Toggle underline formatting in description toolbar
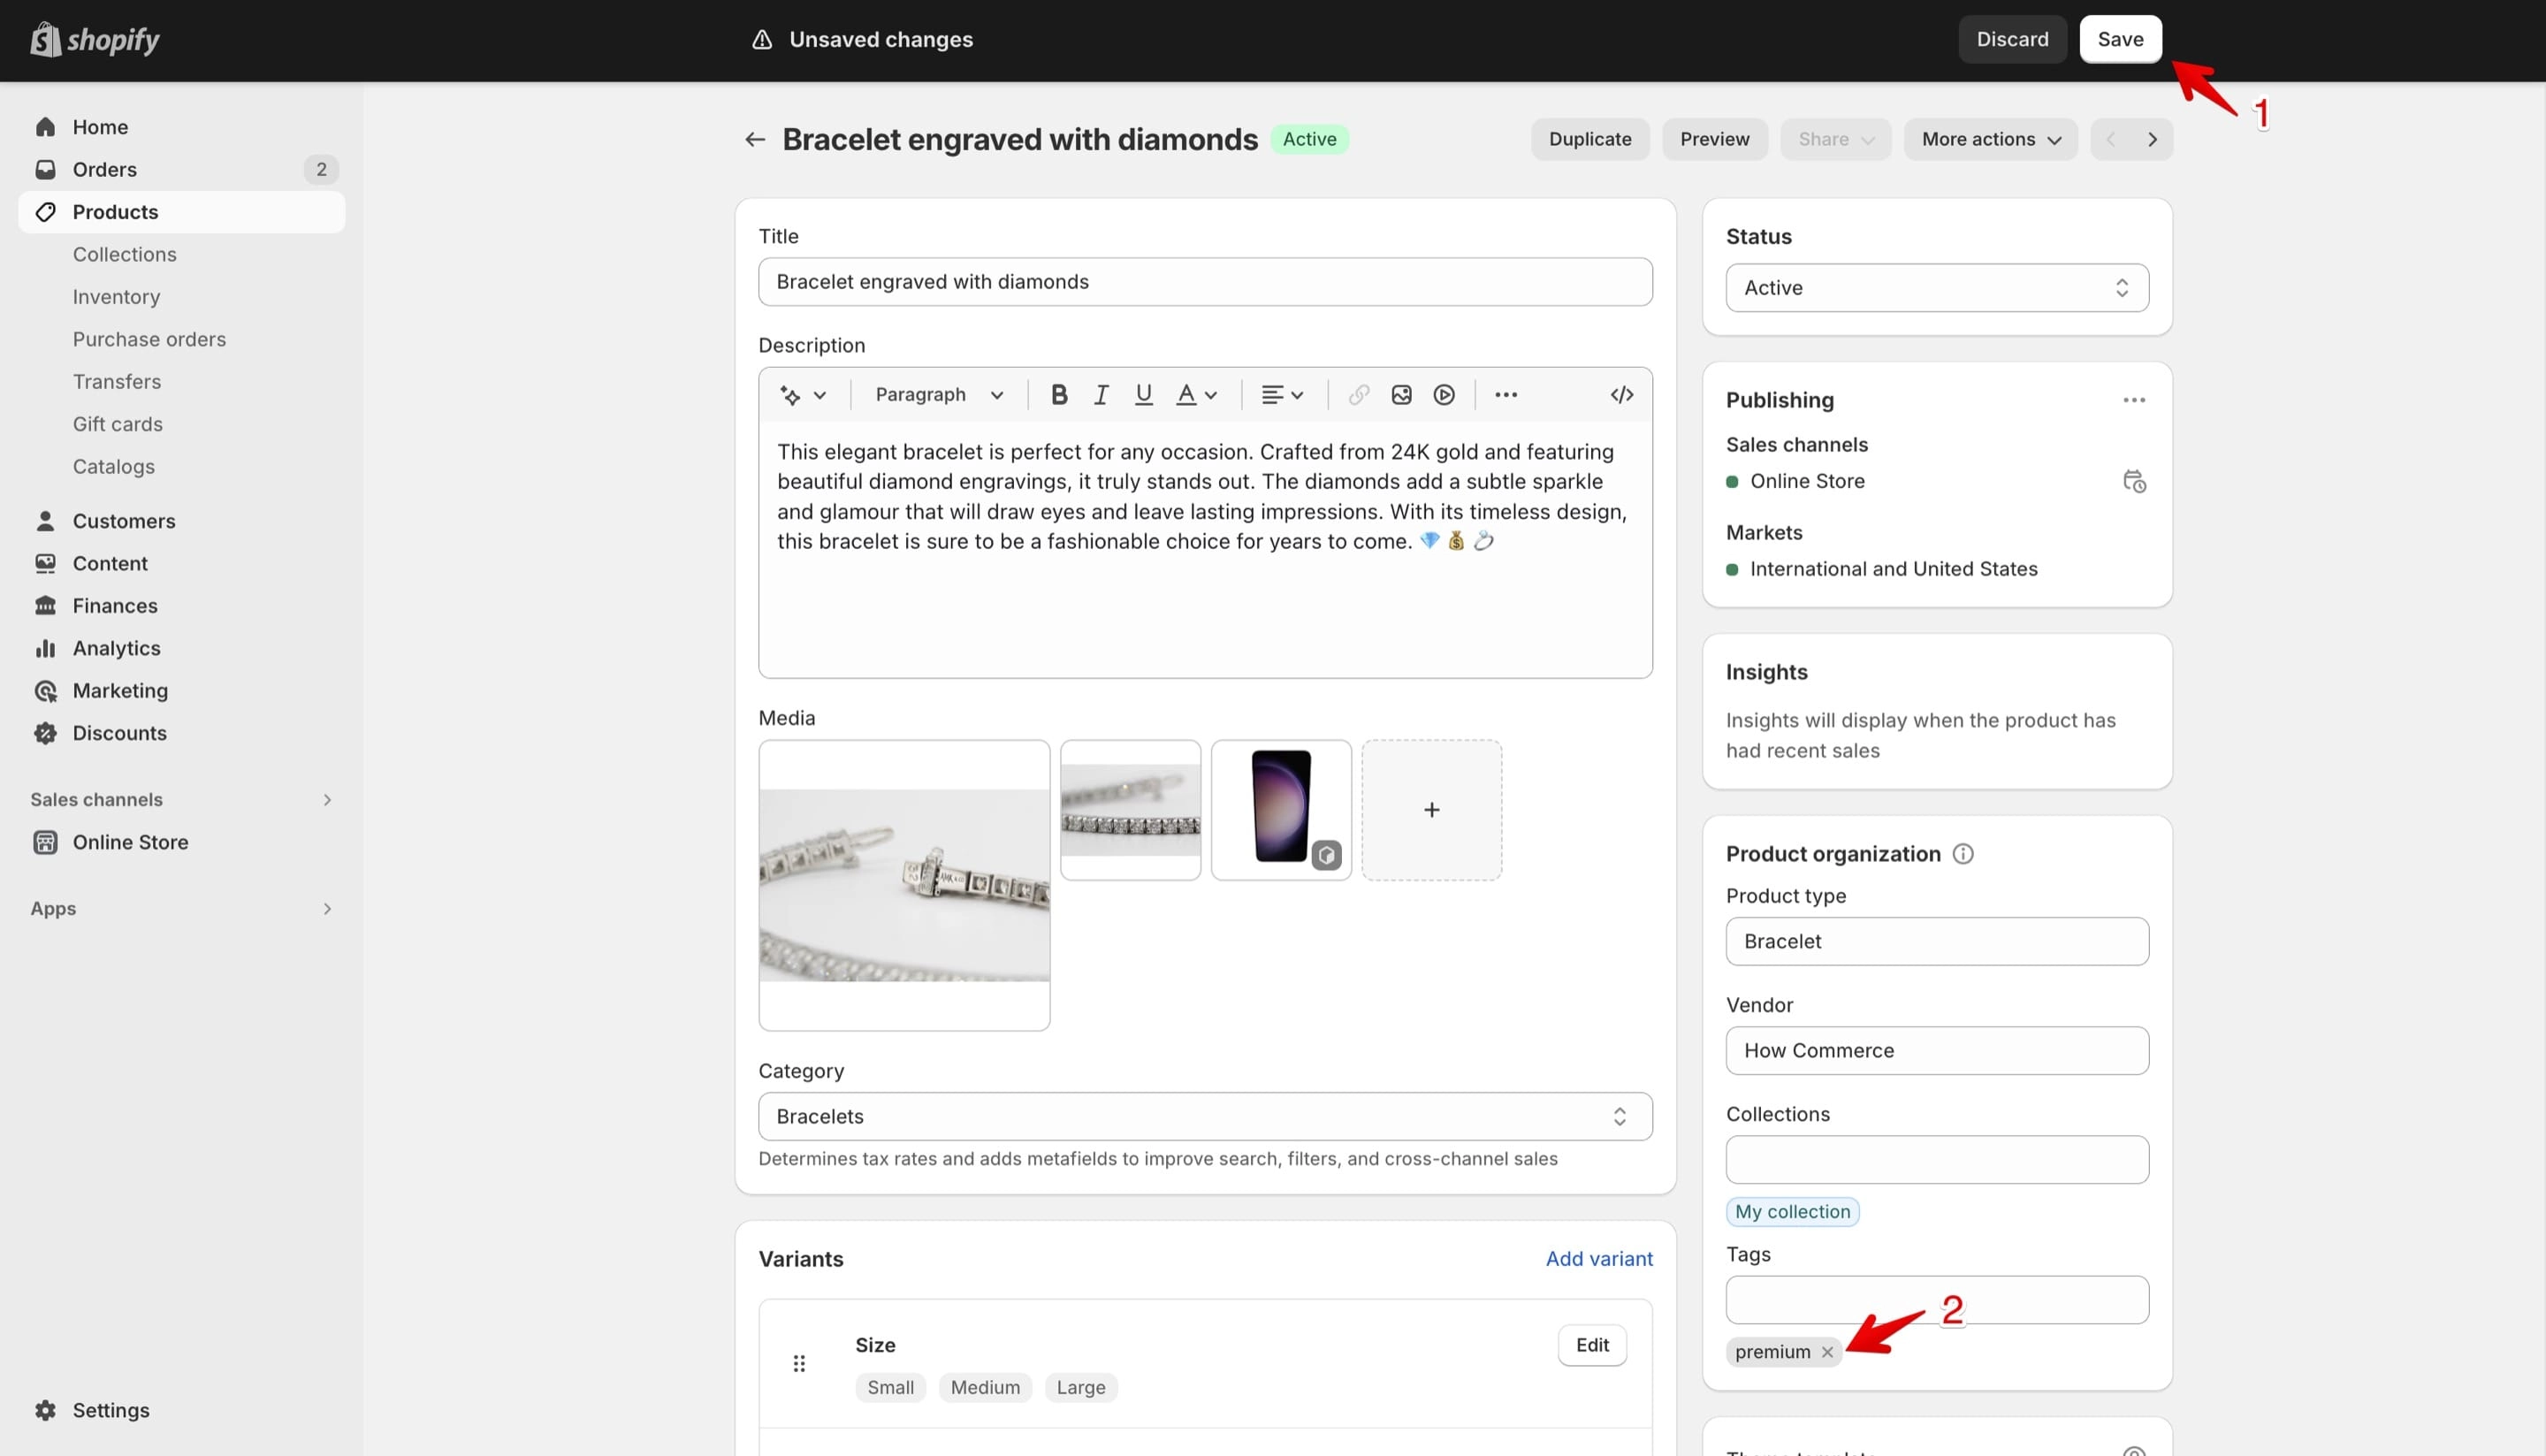Viewport: 2546px width, 1456px height. click(x=1144, y=395)
